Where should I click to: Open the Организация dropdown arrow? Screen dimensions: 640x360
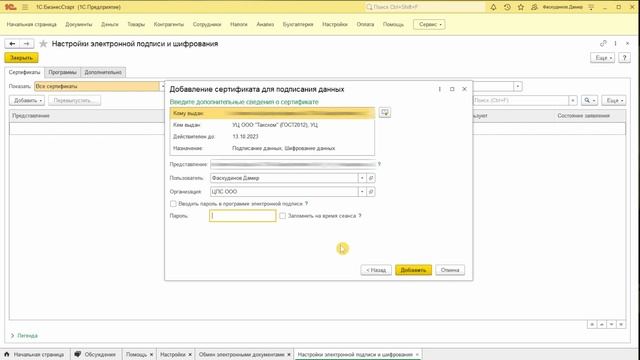362,191
